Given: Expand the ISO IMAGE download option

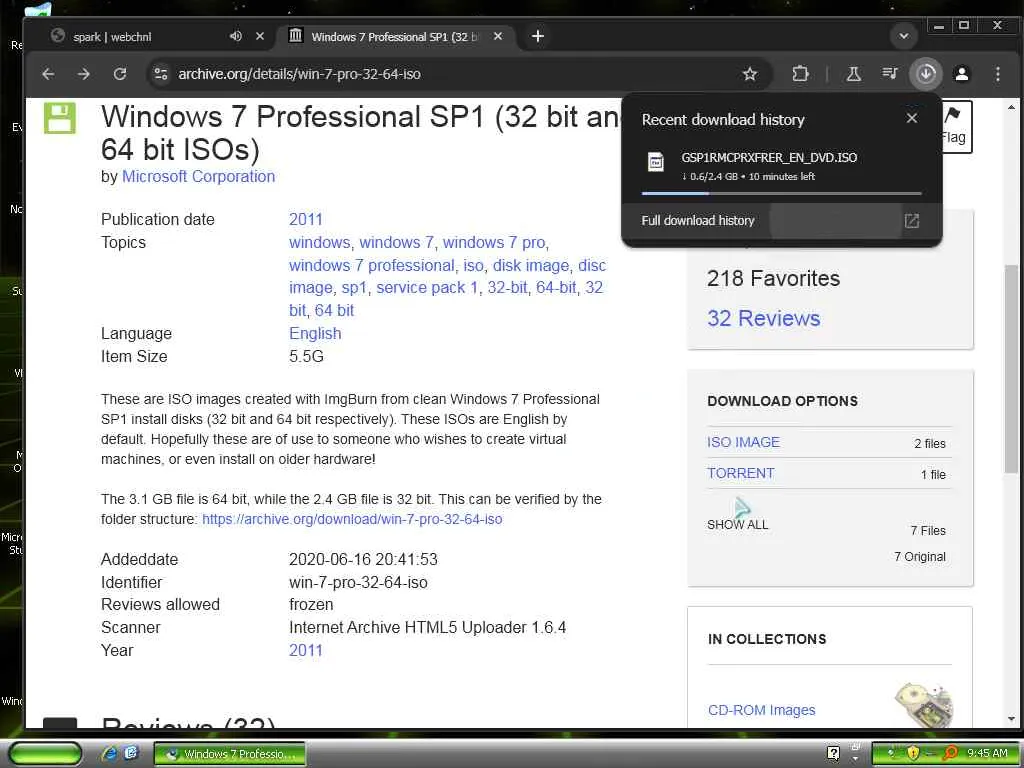Looking at the screenshot, I should coord(743,442).
